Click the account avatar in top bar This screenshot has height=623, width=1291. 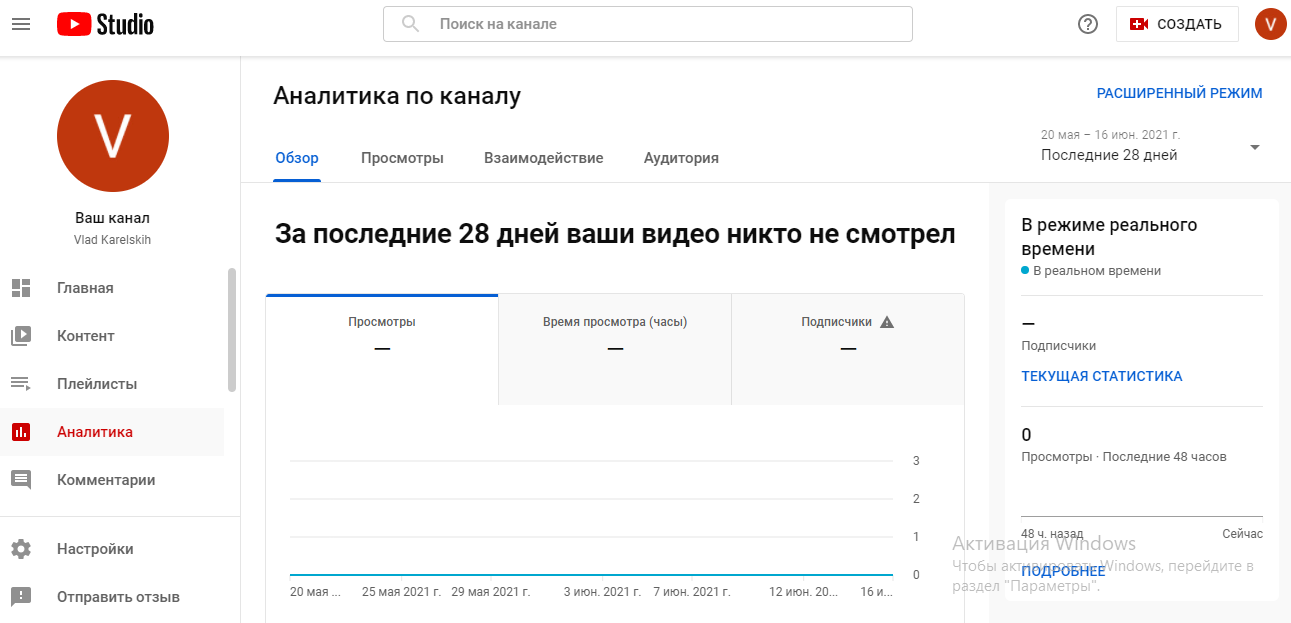tap(1270, 24)
